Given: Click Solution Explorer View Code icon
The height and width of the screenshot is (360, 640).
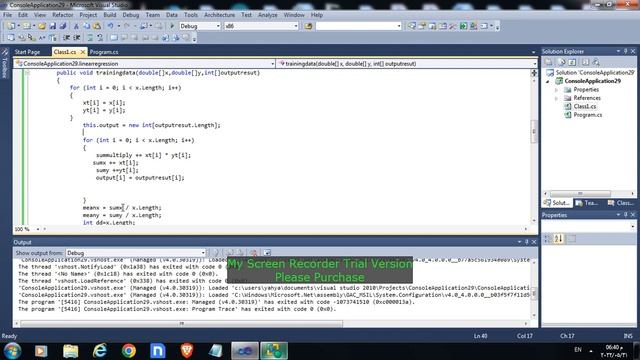Looking at the screenshot, I should [x=585, y=62].
